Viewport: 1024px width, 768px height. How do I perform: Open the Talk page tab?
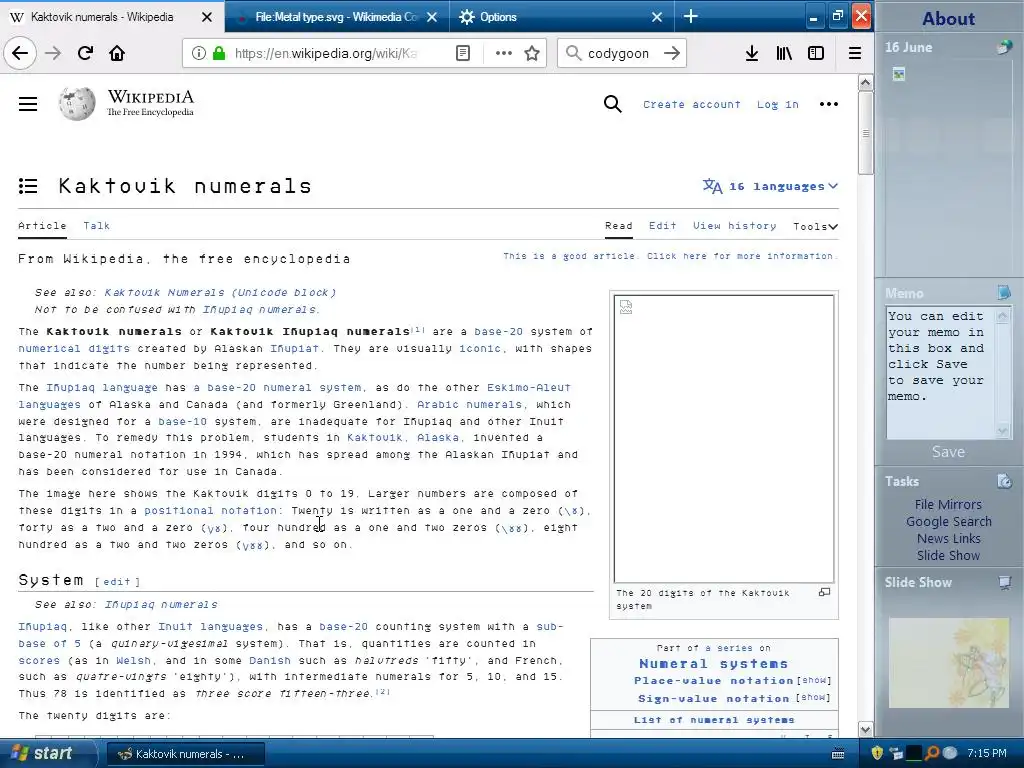point(96,225)
